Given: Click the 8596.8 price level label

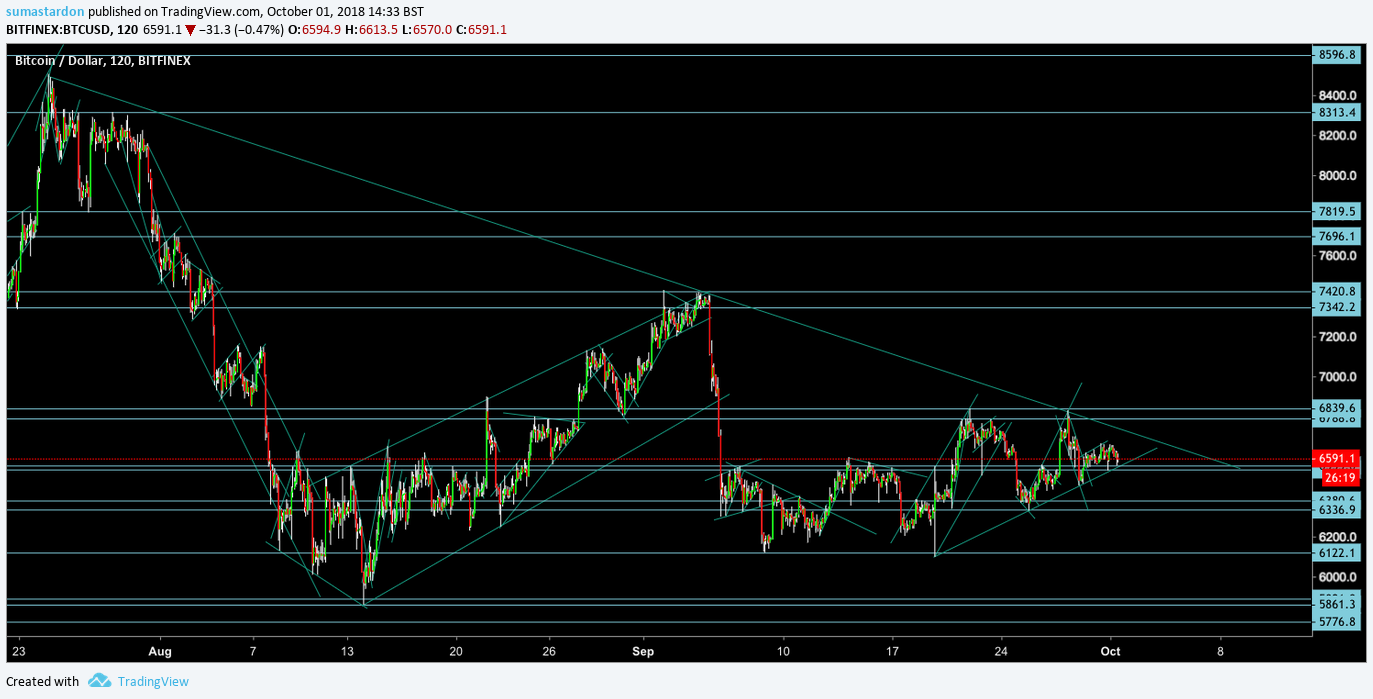Looking at the screenshot, I should (1337, 56).
